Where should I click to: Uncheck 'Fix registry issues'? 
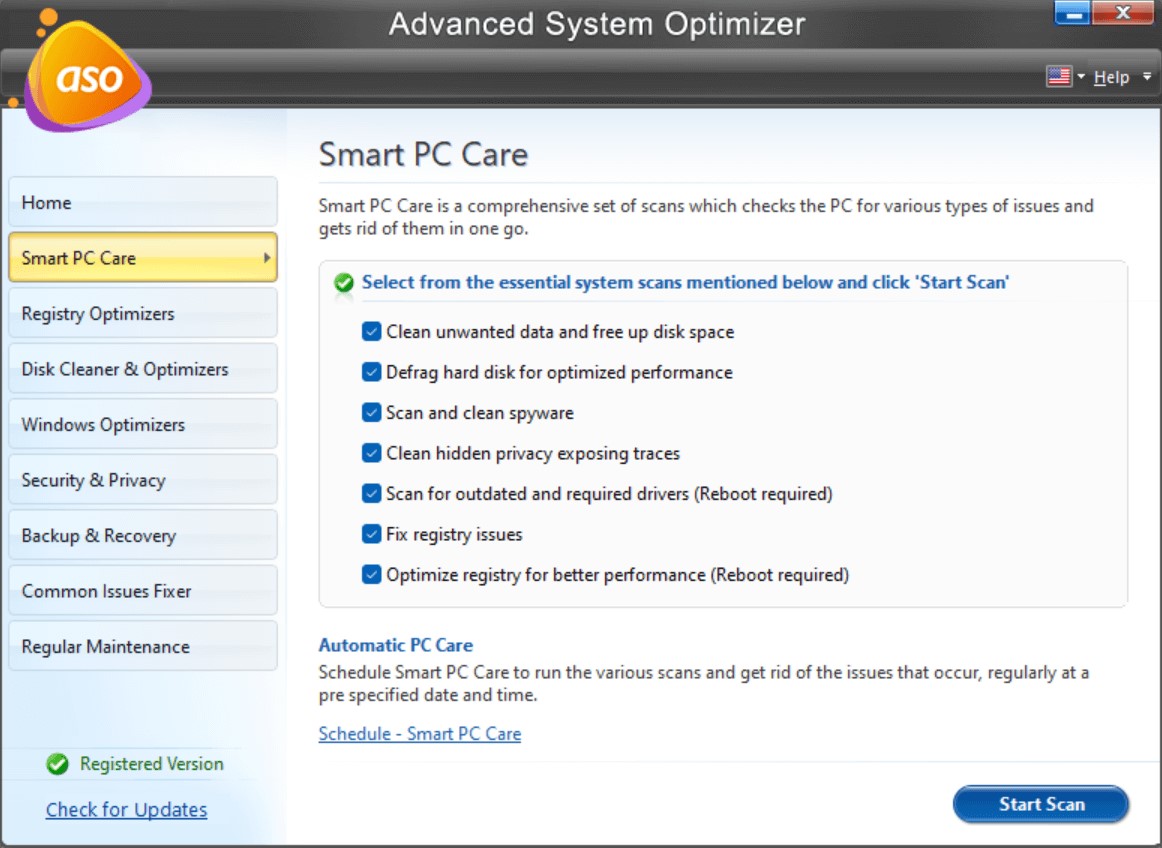(371, 534)
